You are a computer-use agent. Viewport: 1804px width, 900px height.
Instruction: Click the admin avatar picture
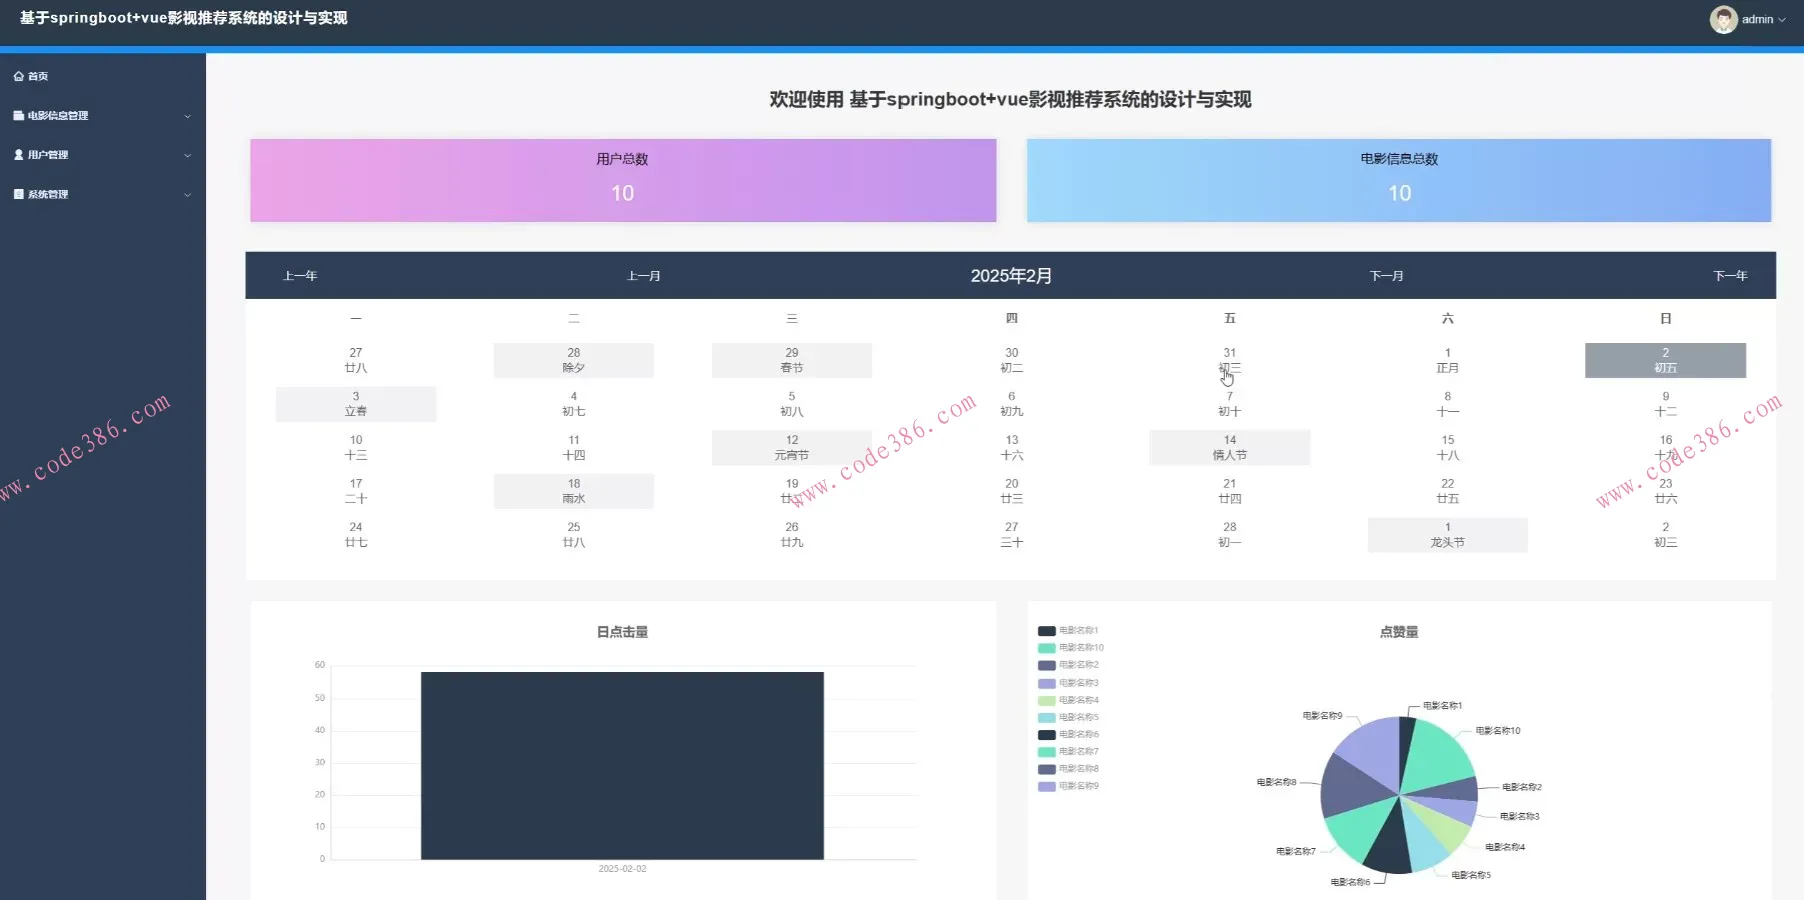(x=1723, y=19)
